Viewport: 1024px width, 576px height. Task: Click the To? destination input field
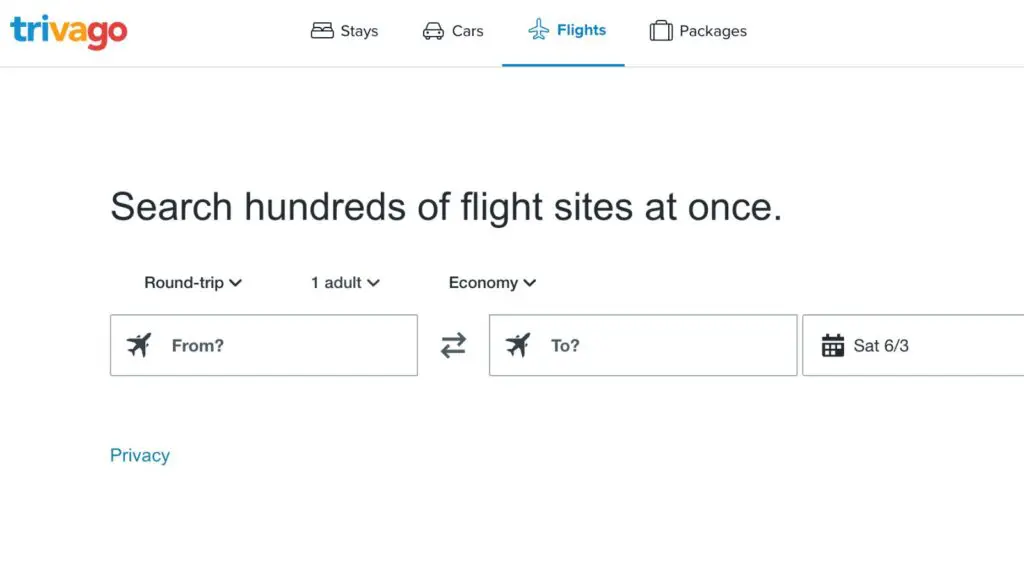point(642,345)
